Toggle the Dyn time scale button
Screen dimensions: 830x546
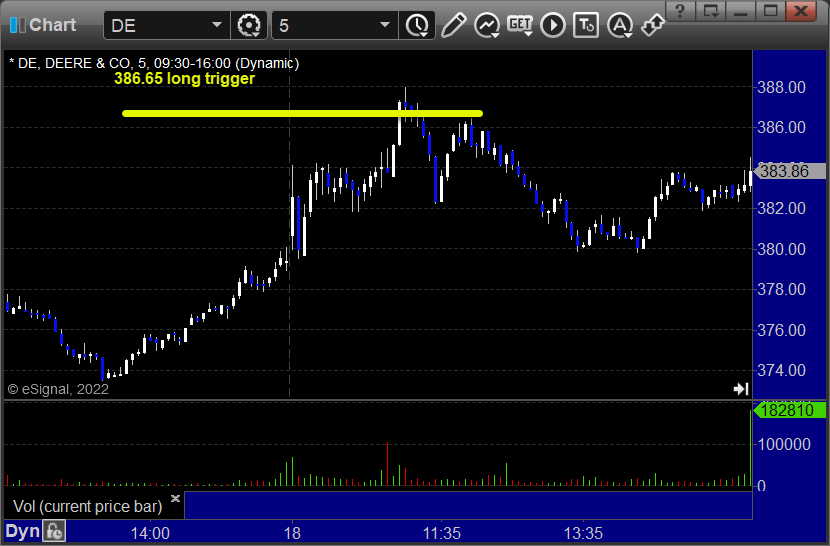23,531
